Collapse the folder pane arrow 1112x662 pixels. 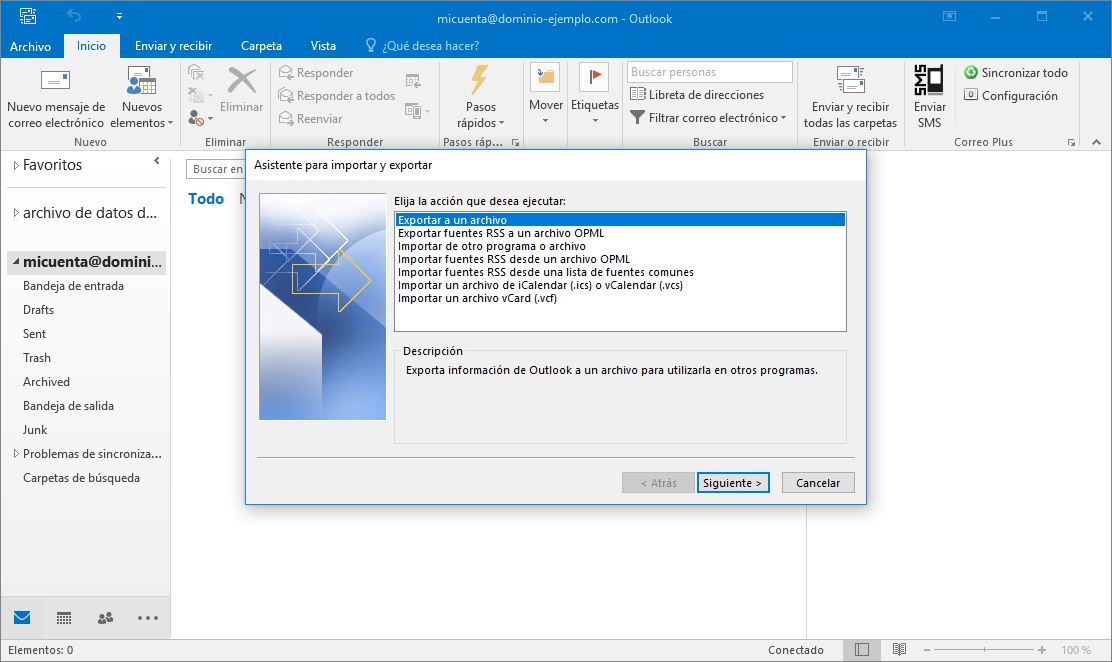(157, 161)
